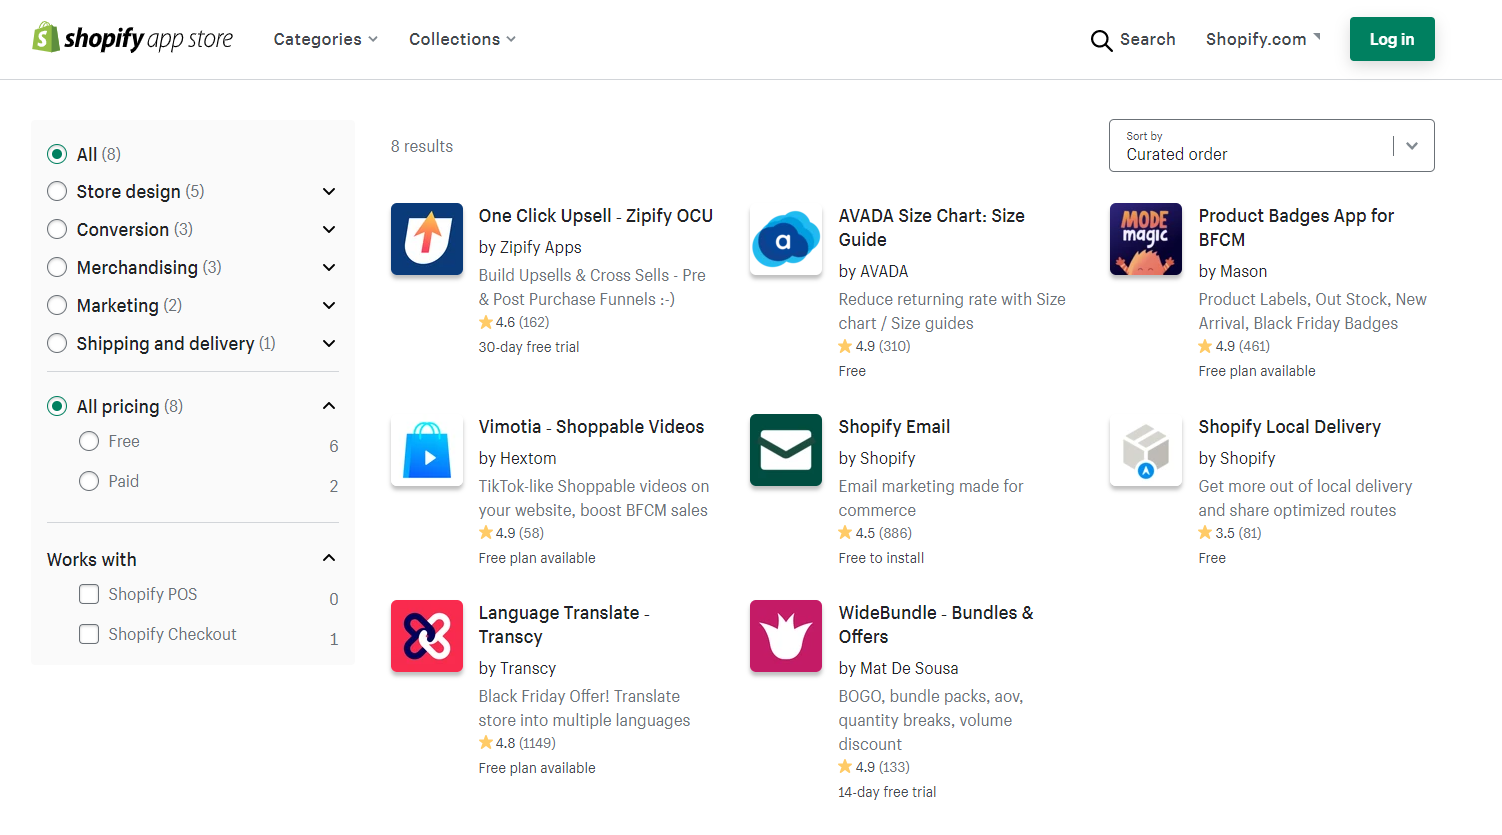Open the Categories menu
Screen dimensions: 1502x835
(x=325, y=39)
